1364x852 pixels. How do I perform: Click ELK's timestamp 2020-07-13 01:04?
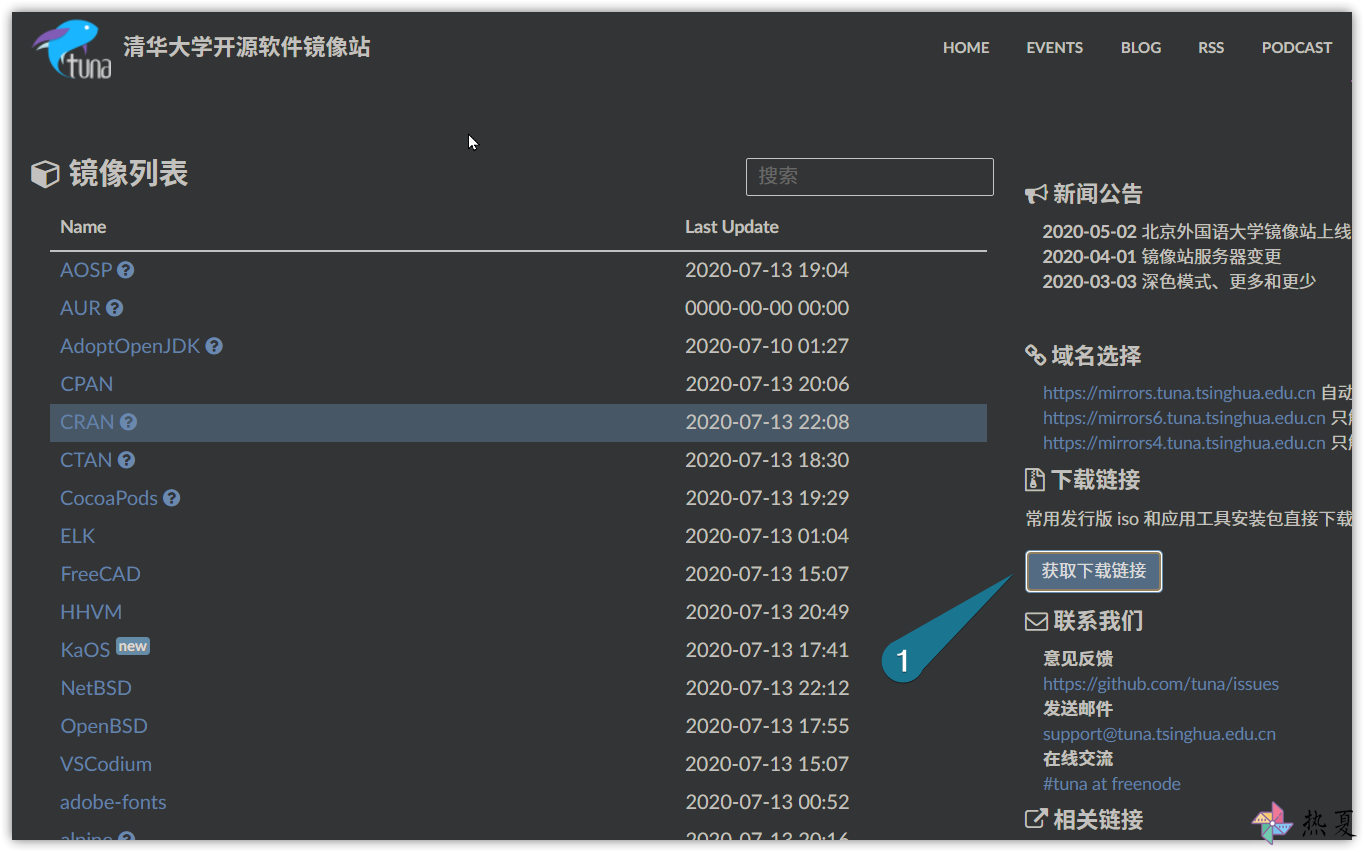click(767, 536)
